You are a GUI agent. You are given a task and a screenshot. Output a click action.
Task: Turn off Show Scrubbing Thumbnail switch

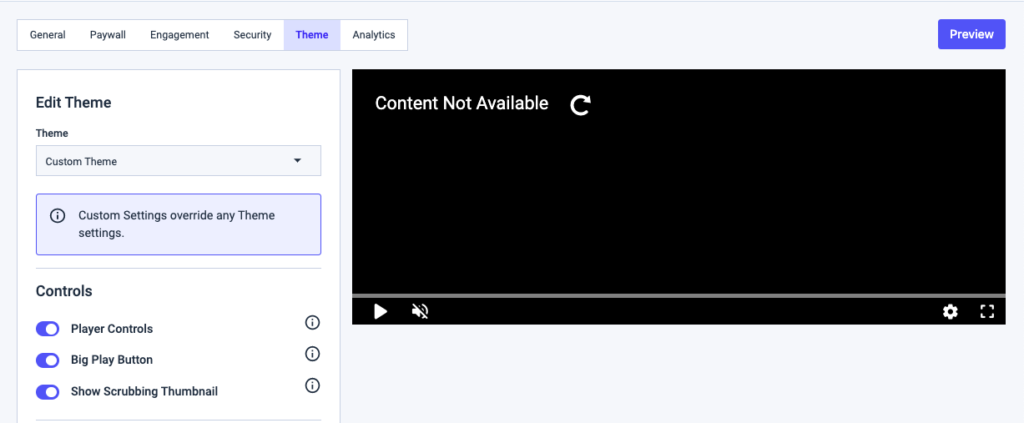point(48,392)
